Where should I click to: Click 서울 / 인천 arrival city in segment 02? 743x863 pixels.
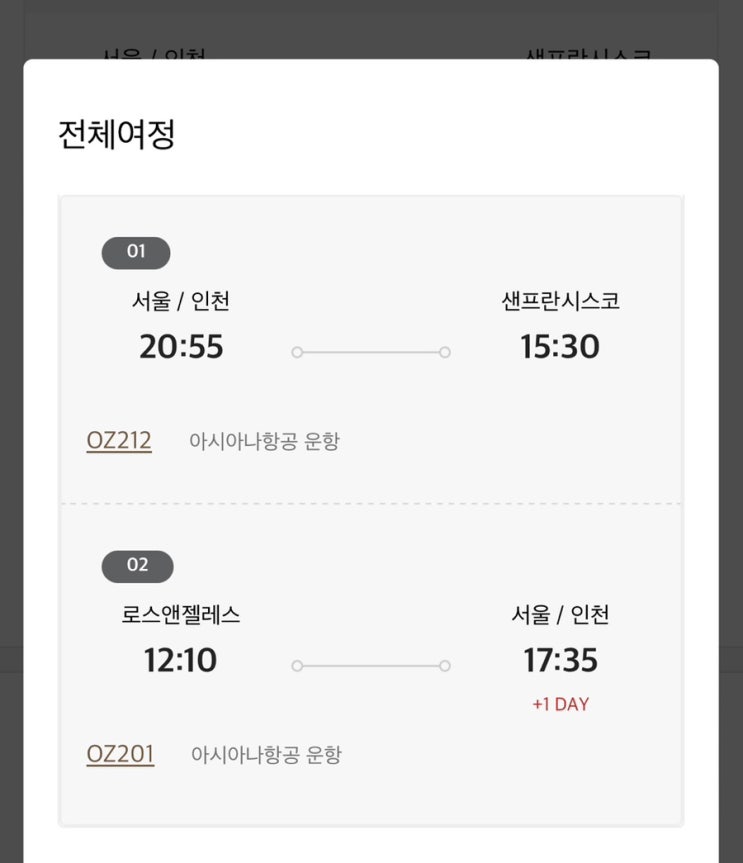[560, 615]
